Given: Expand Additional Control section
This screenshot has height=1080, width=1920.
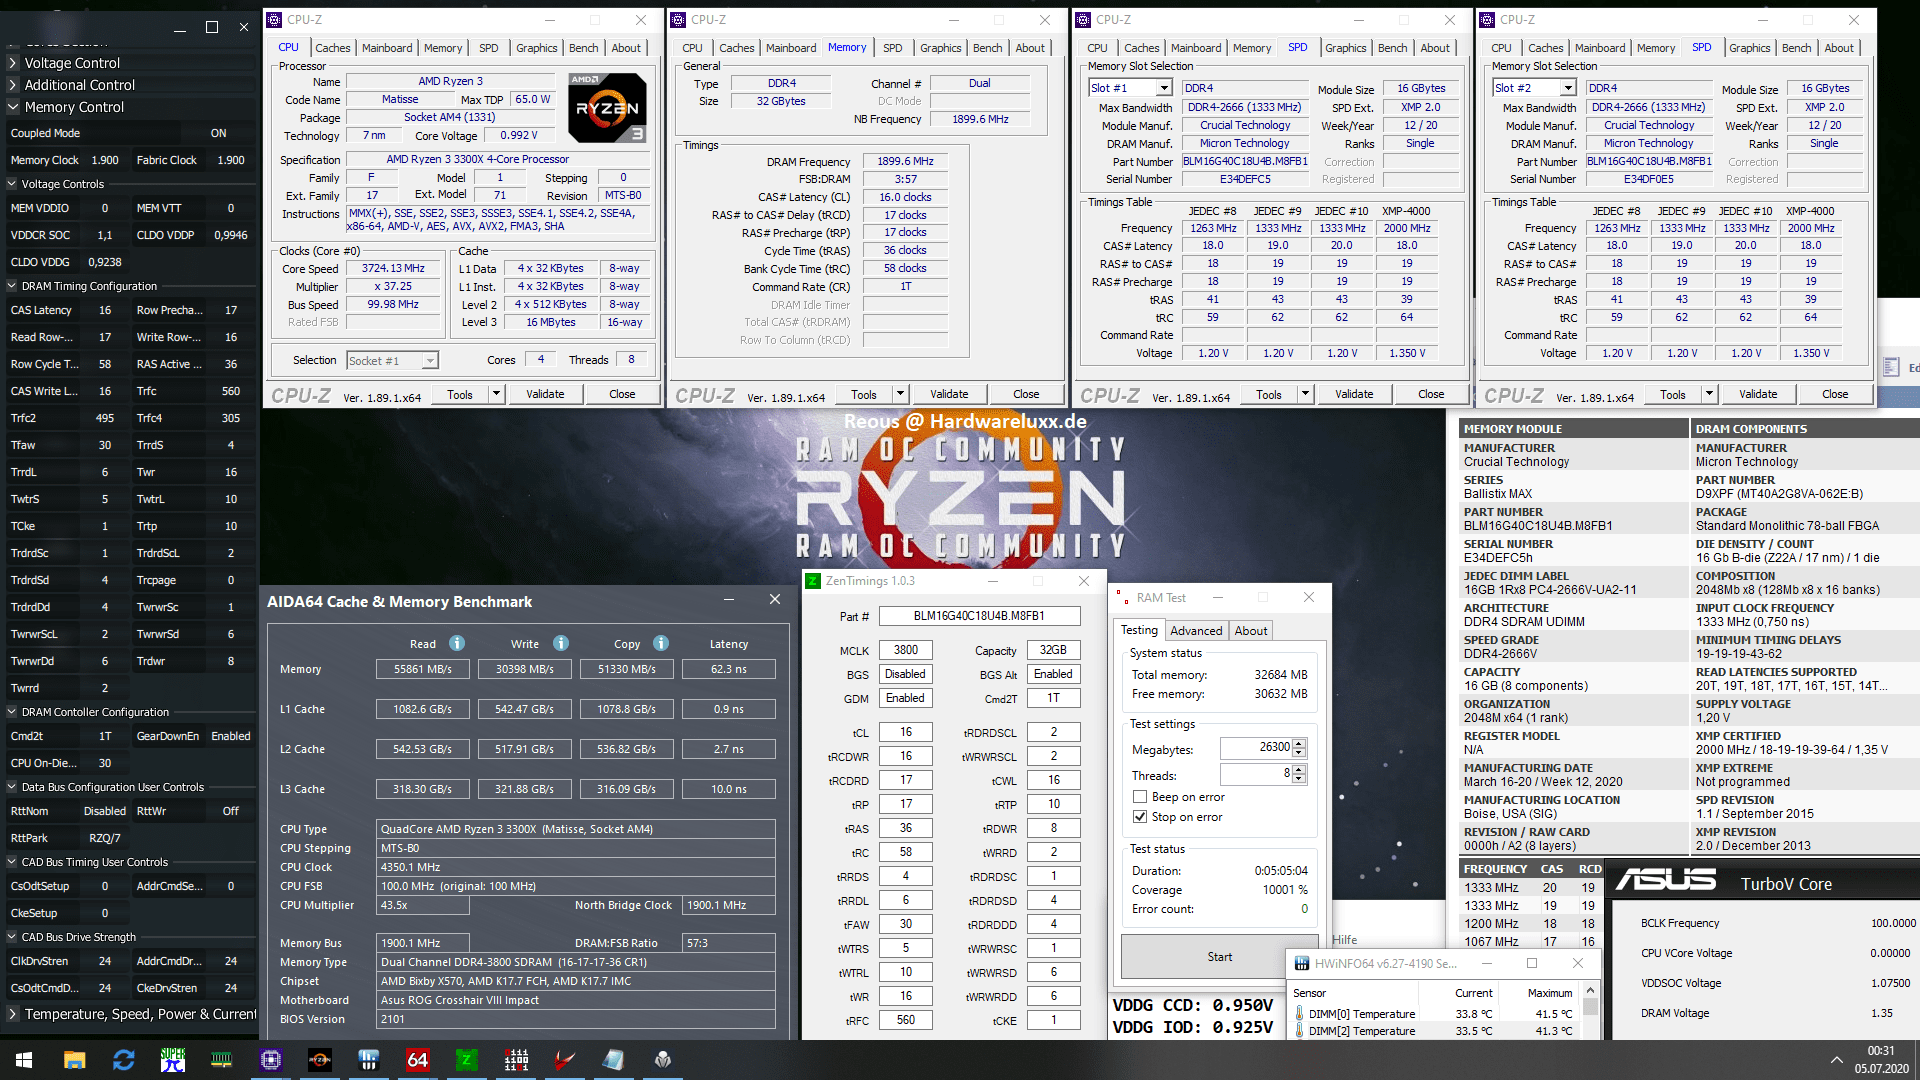Looking at the screenshot, I should point(79,85).
